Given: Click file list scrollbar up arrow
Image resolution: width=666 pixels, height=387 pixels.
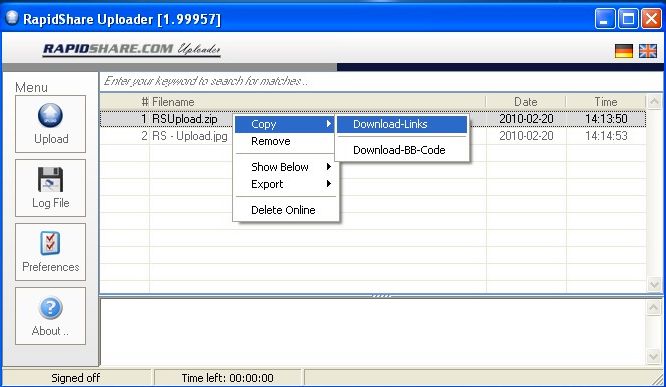Looking at the screenshot, I should pyautogui.click(x=654, y=102).
